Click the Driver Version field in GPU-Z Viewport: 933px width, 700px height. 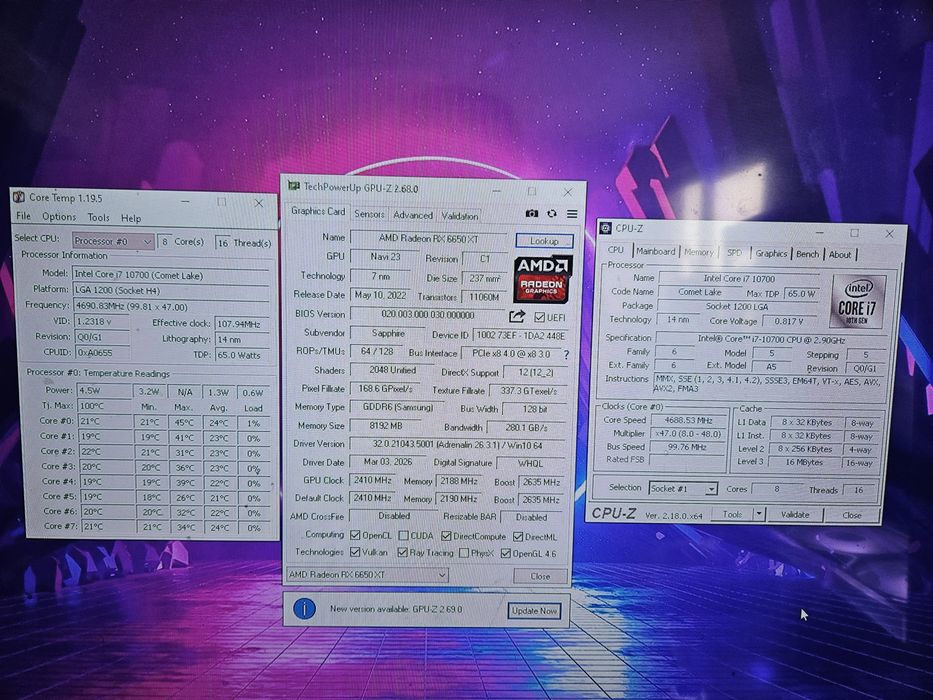click(x=458, y=445)
